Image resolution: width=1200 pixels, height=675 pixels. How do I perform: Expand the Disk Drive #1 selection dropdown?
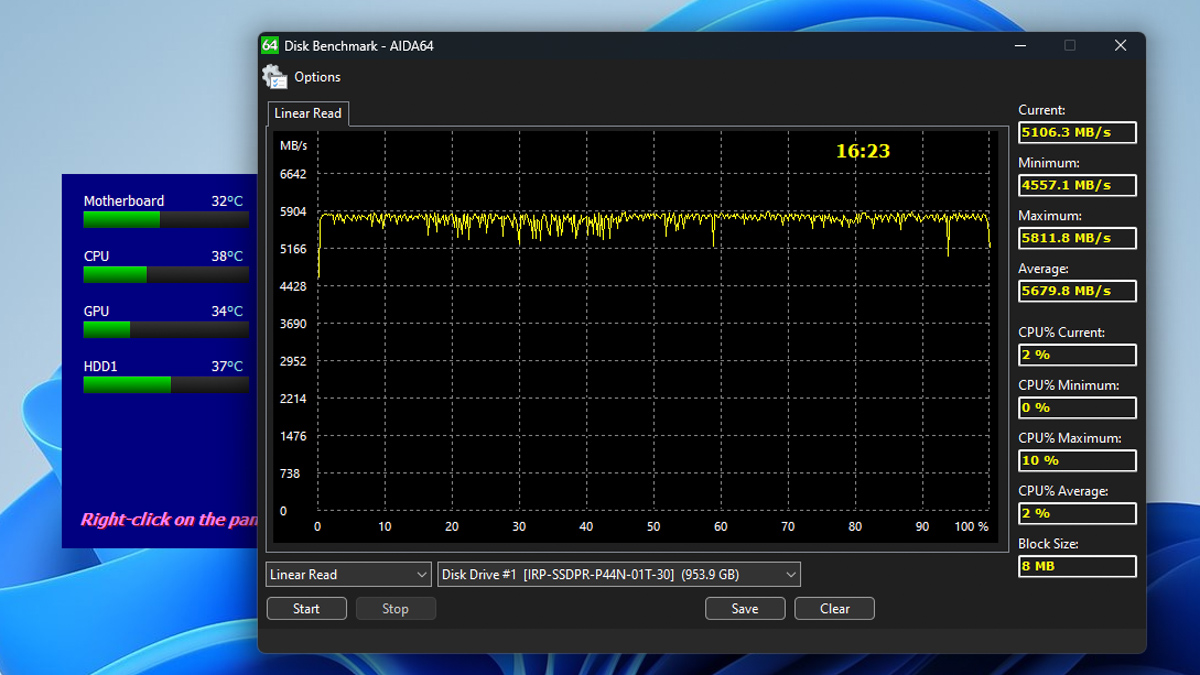[x=619, y=574]
